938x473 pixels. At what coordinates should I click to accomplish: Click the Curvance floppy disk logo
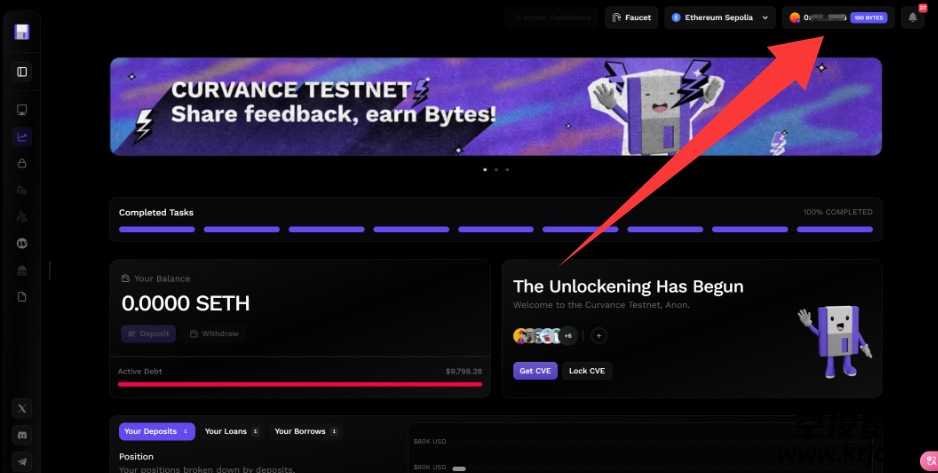22,32
